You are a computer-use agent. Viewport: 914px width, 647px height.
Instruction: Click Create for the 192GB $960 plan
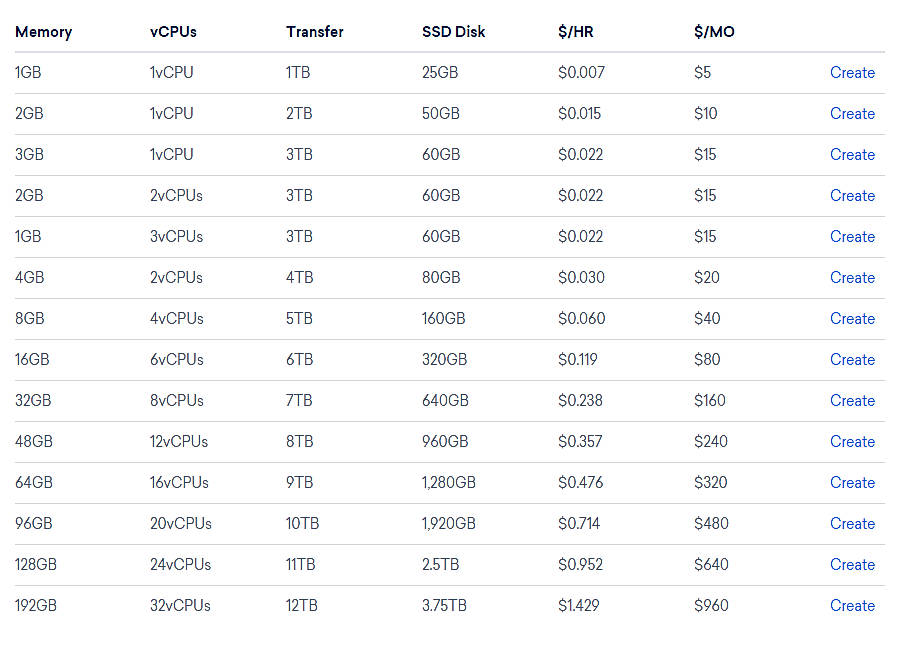click(x=852, y=605)
